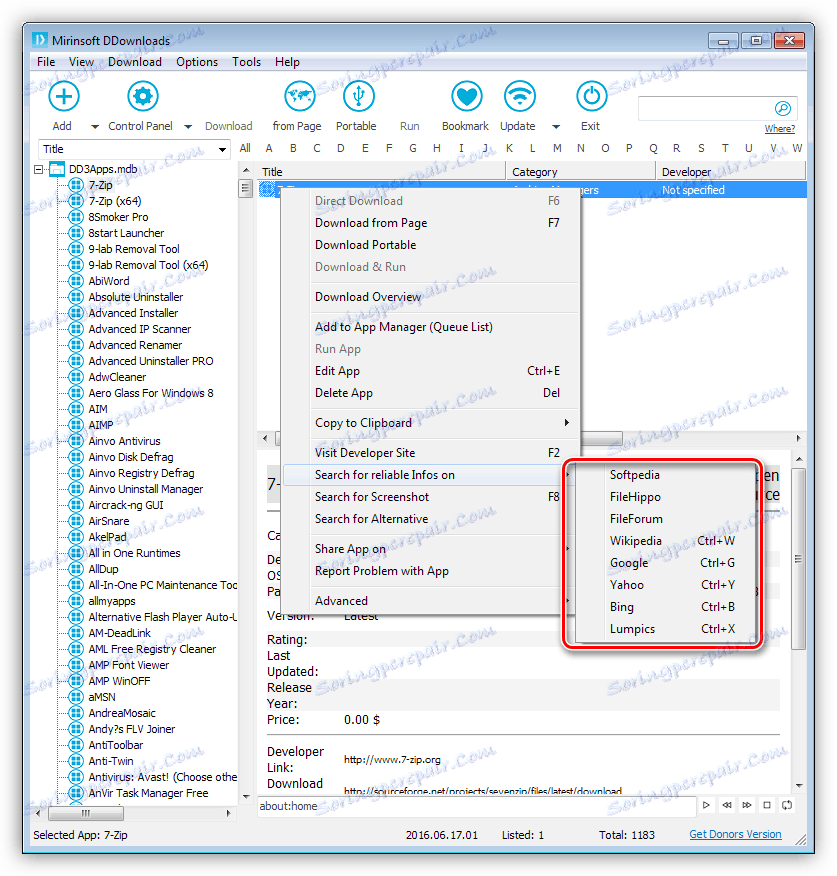
Task: Click the from Page globe icon
Action: pos(299,97)
